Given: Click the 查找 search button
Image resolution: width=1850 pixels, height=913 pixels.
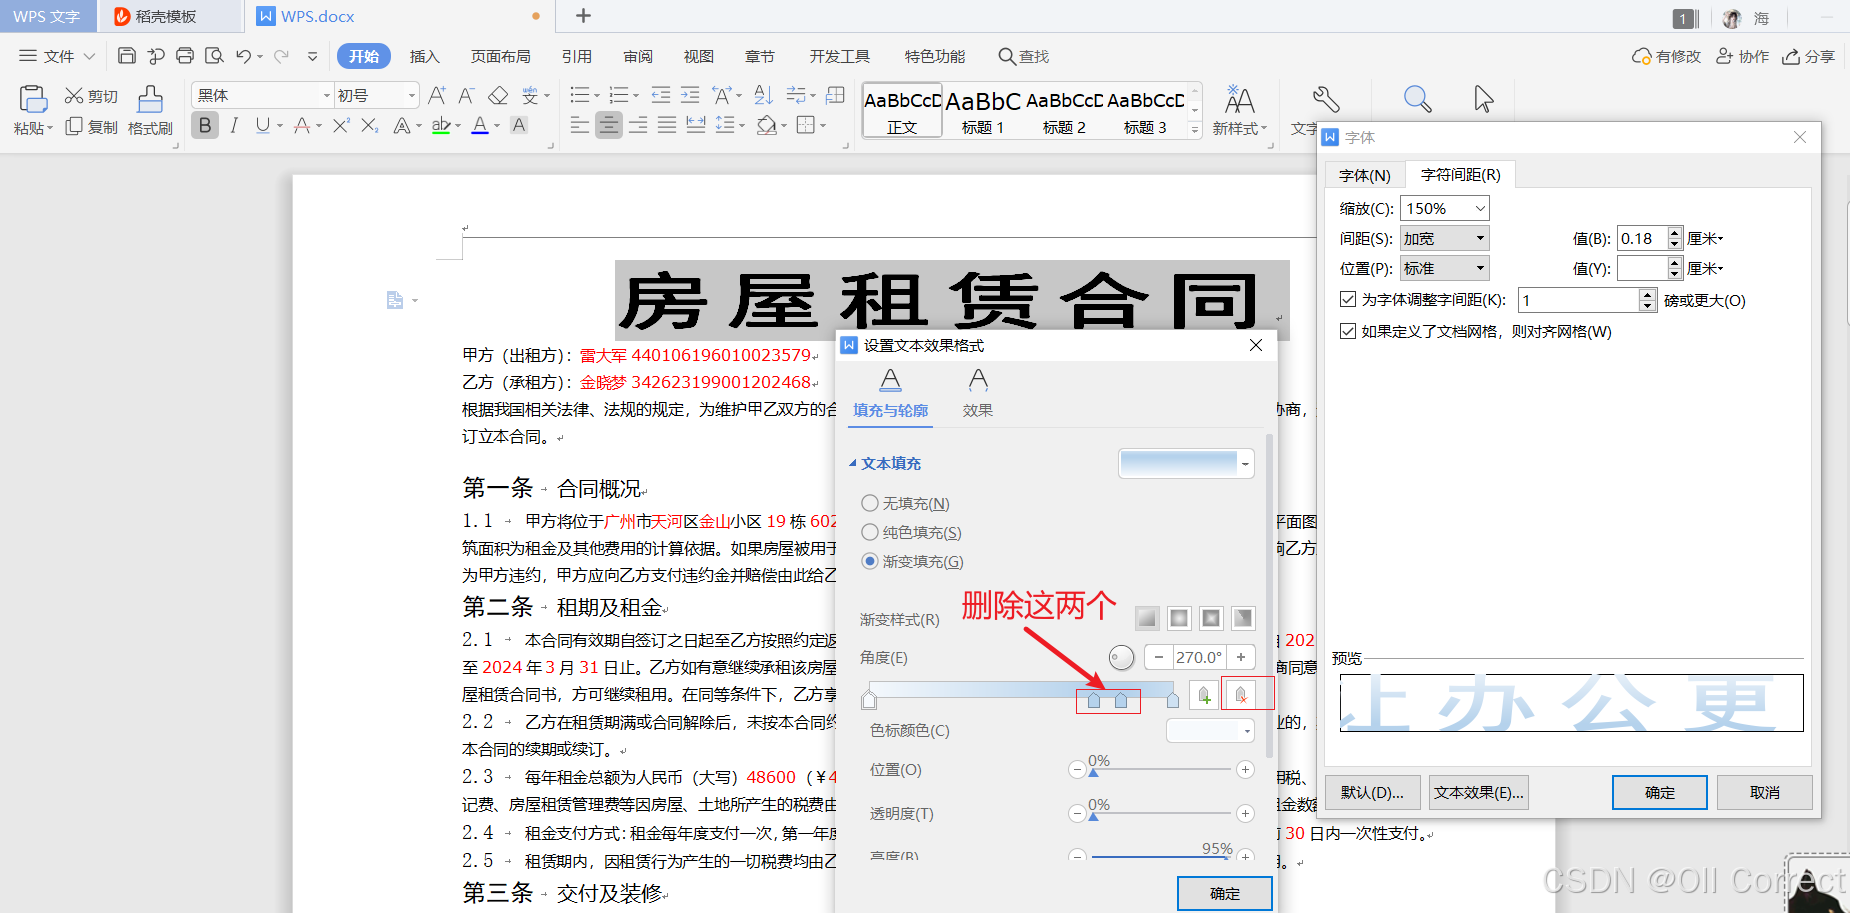Looking at the screenshot, I should (x=1024, y=56).
